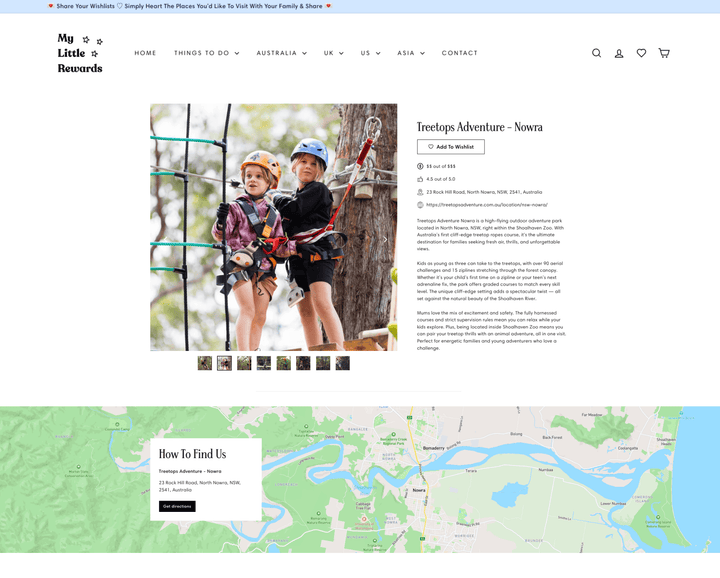Open the account profile icon
Image resolution: width=720 pixels, height=578 pixels.
pos(619,53)
